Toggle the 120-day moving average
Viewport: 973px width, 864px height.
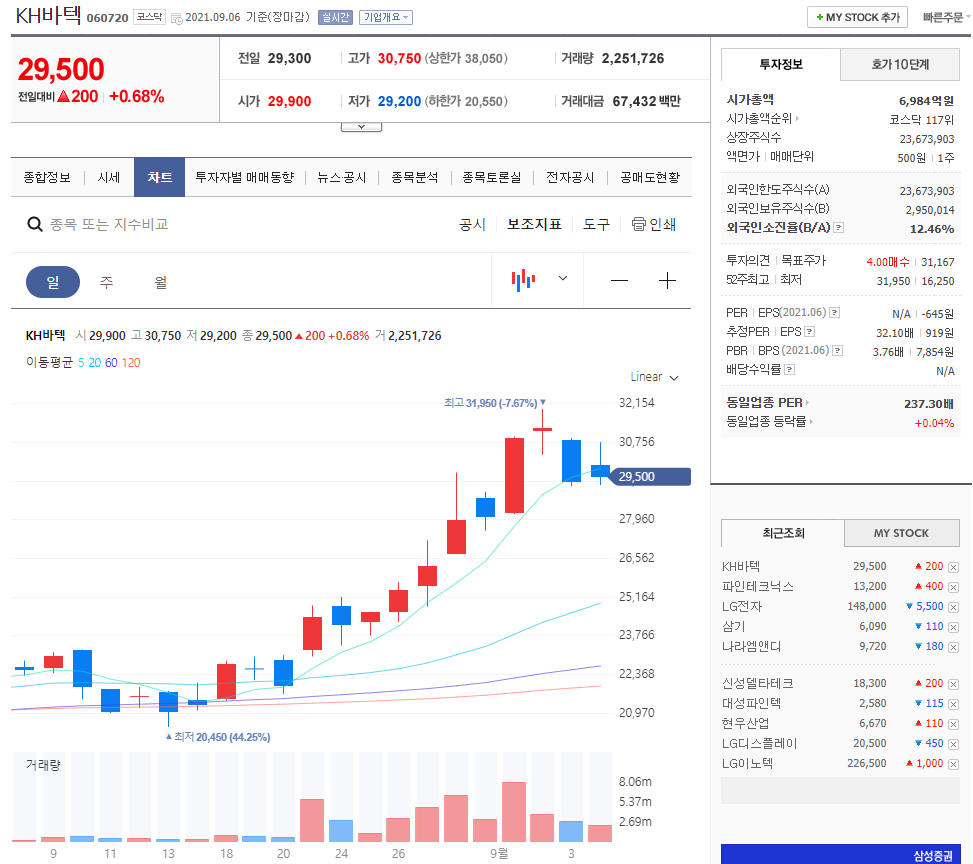[131, 362]
